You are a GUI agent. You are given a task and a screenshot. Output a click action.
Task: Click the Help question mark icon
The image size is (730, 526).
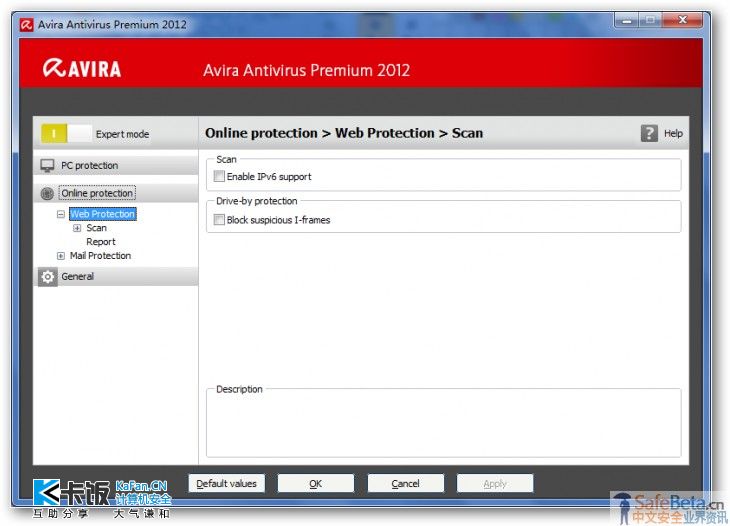(649, 133)
